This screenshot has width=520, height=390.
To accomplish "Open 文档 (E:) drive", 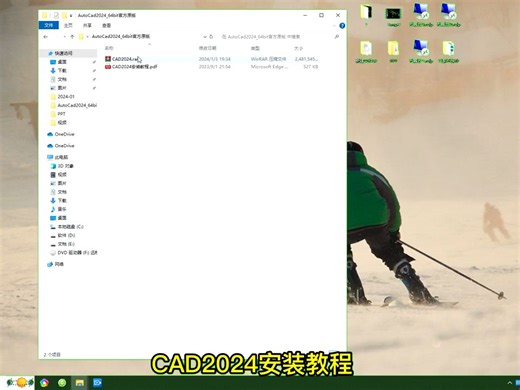I will [x=66, y=244].
